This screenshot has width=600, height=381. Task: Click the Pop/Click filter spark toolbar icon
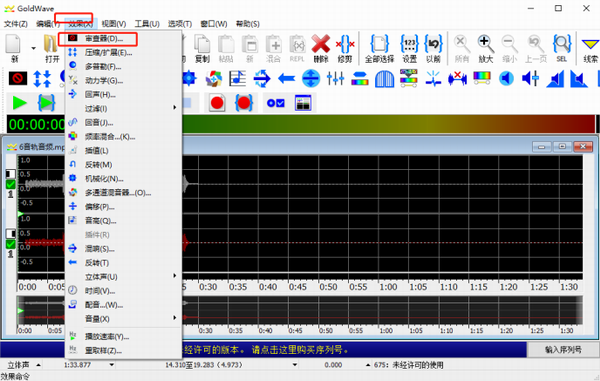pos(433,78)
